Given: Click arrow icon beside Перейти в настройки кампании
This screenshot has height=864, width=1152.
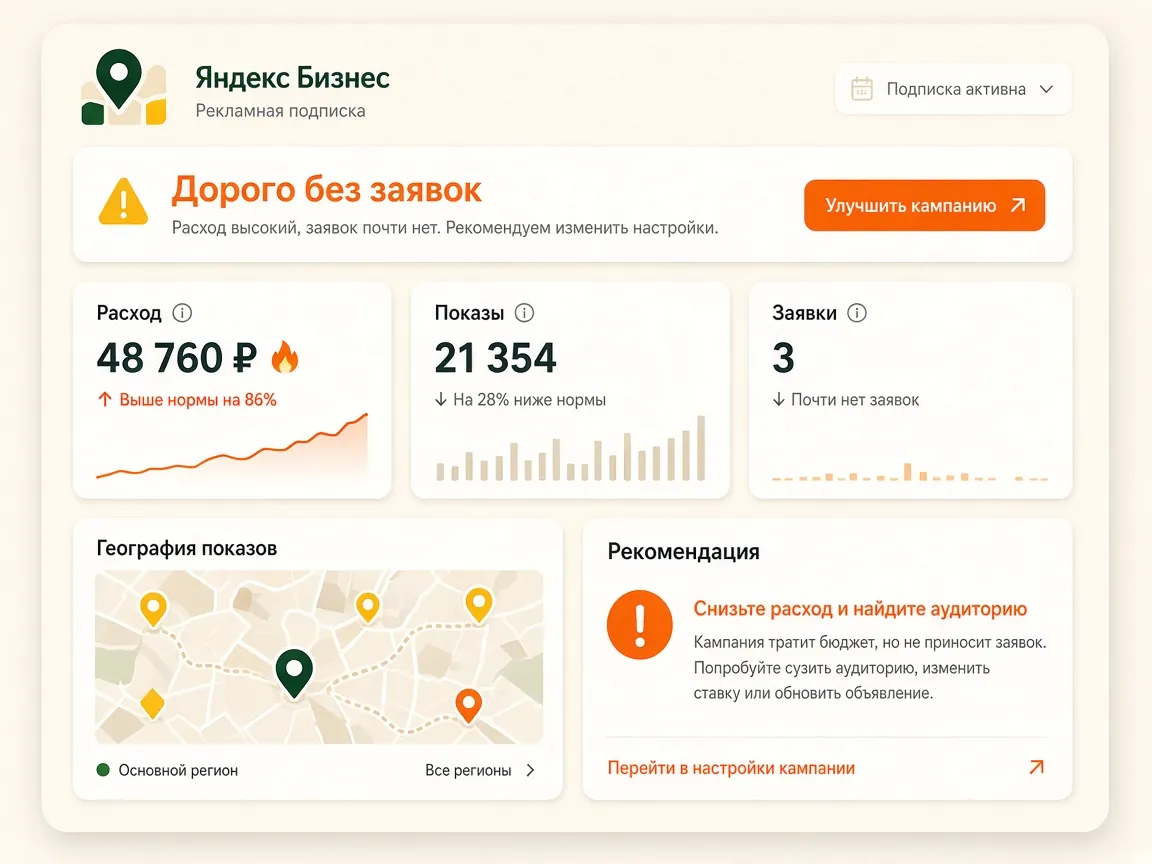Looking at the screenshot, I should tap(1037, 767).
